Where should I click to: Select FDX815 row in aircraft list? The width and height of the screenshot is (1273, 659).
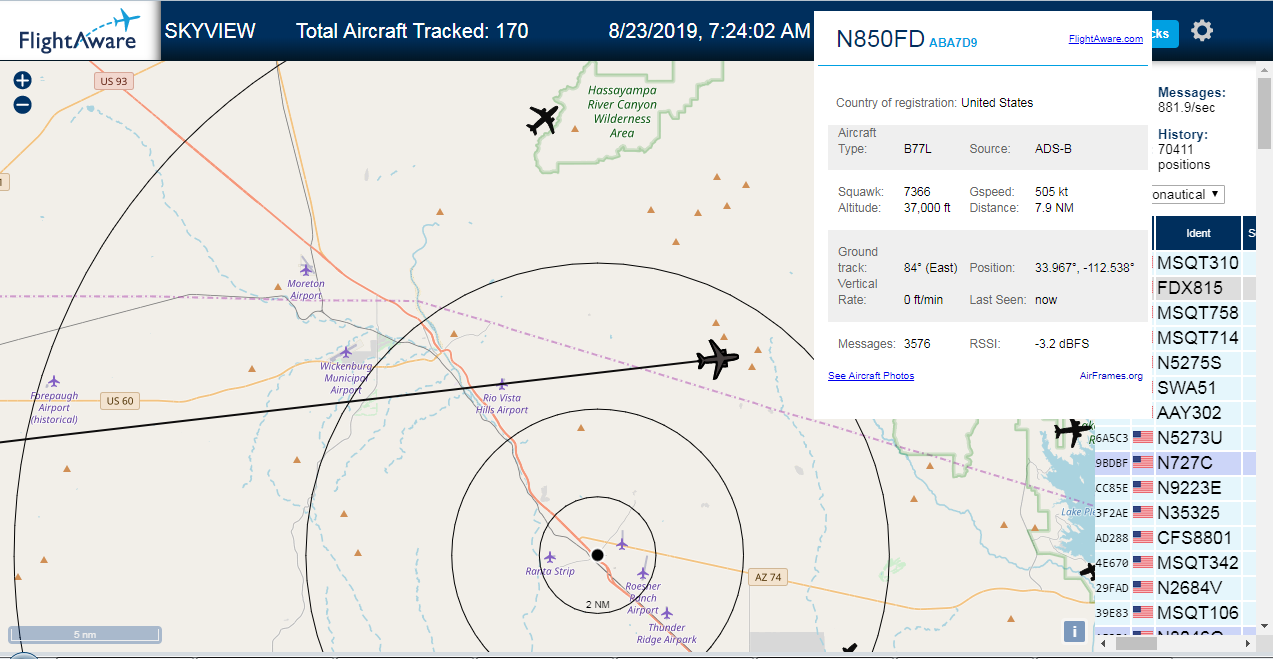pyautogui.click(x=1195, y=288)
